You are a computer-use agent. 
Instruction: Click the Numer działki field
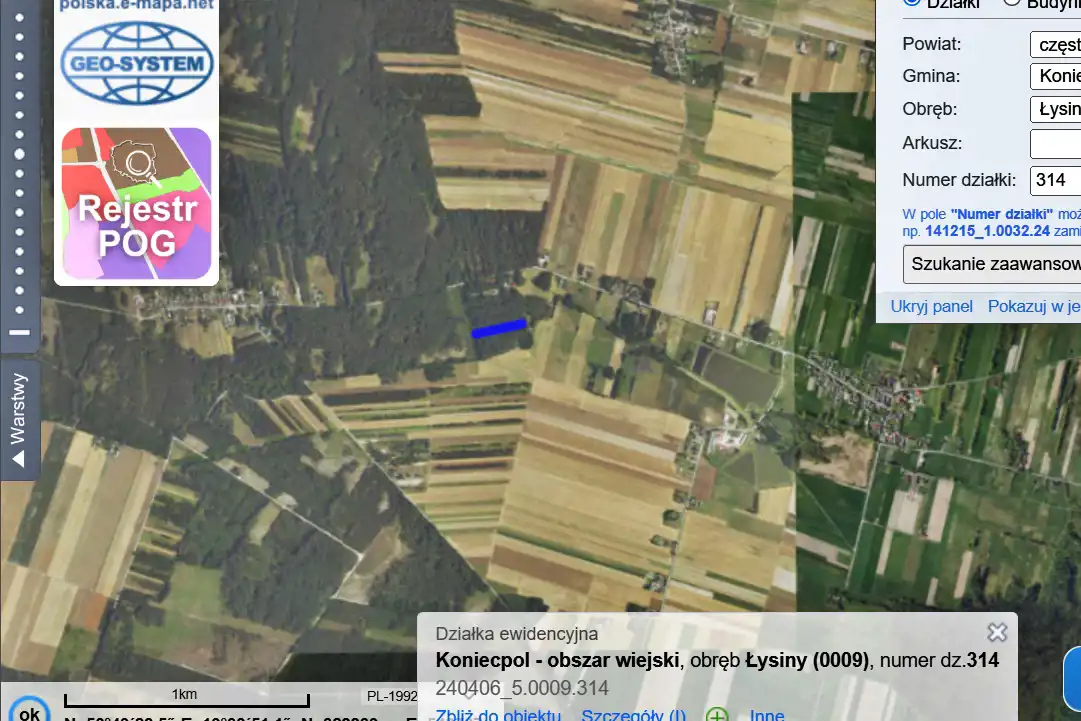(1055, 180)
